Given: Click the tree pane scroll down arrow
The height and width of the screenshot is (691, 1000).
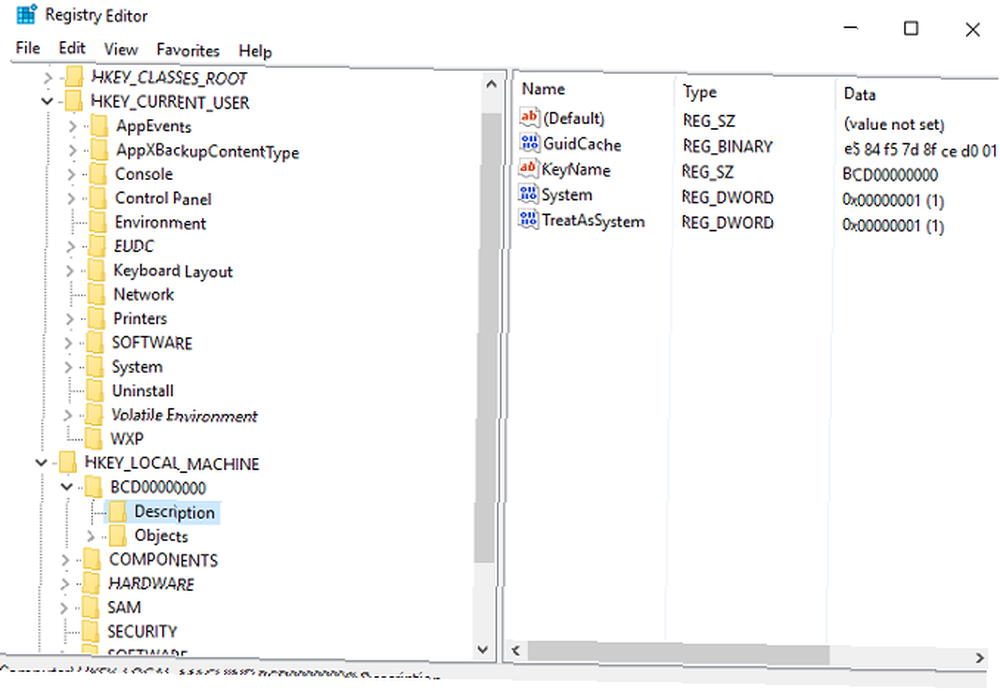Looking at the screenshot, I should click(483, 650).
